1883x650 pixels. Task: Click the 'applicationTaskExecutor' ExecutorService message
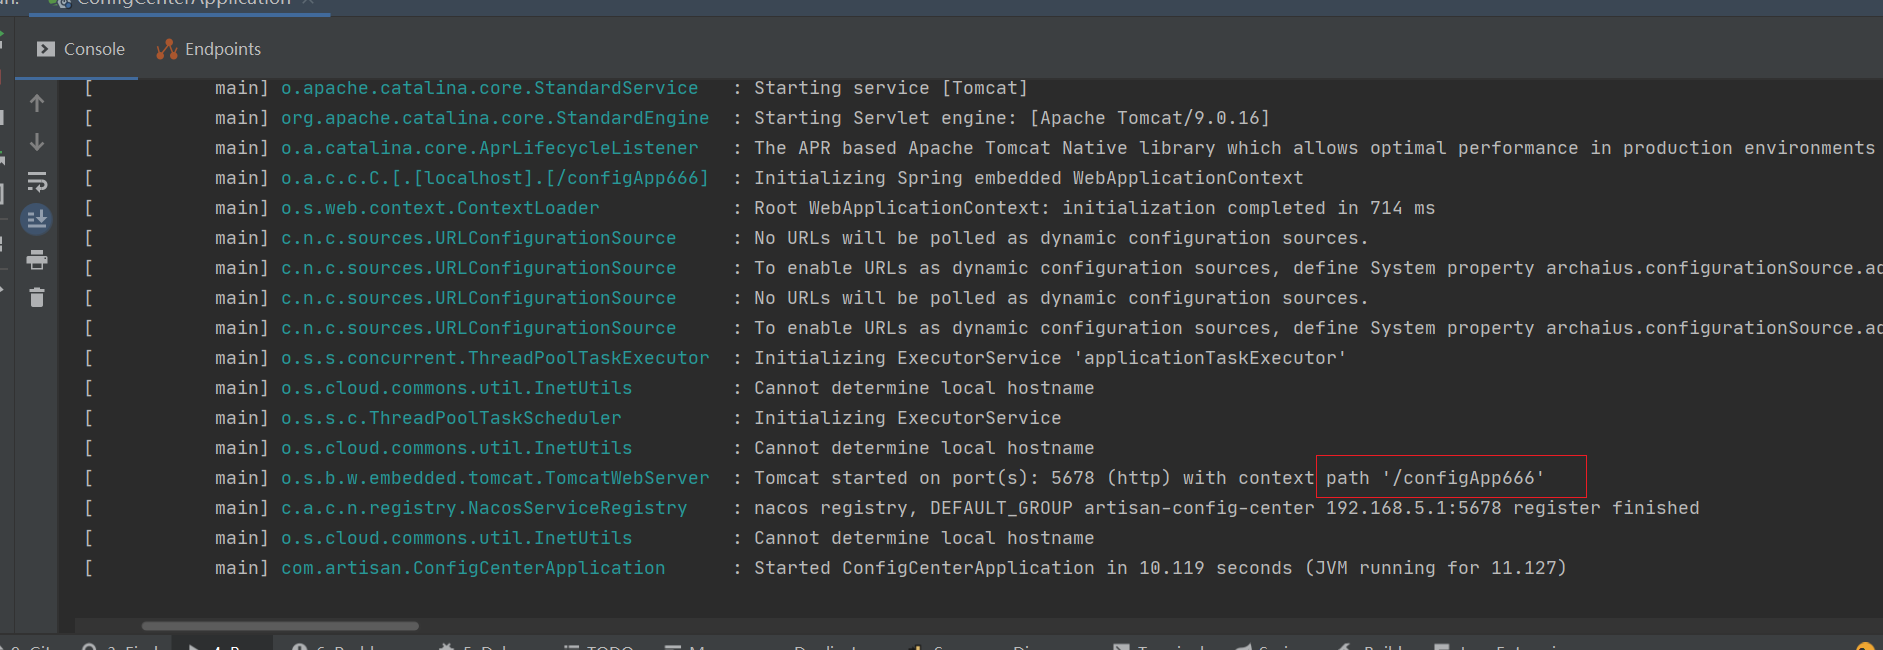(x=1050, y=358)
